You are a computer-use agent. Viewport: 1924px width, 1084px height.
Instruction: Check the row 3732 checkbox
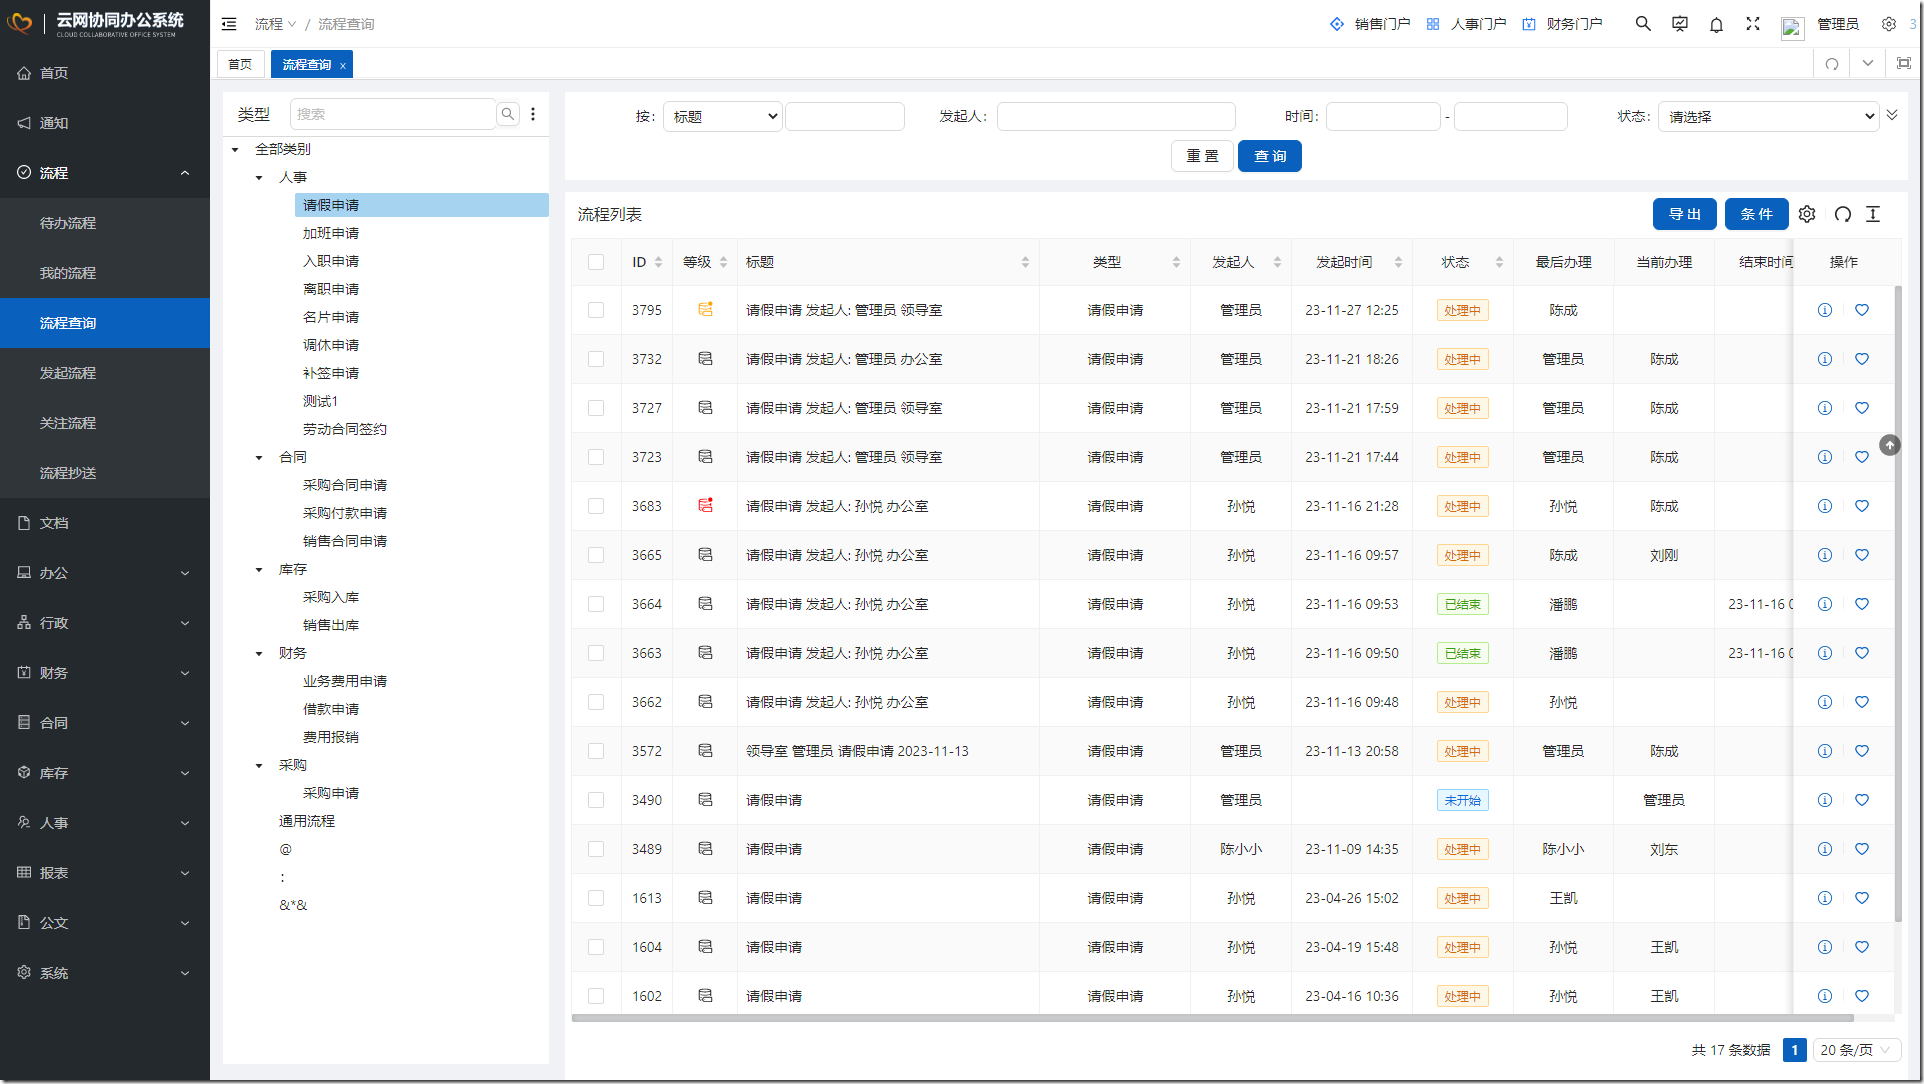(596, 359)
